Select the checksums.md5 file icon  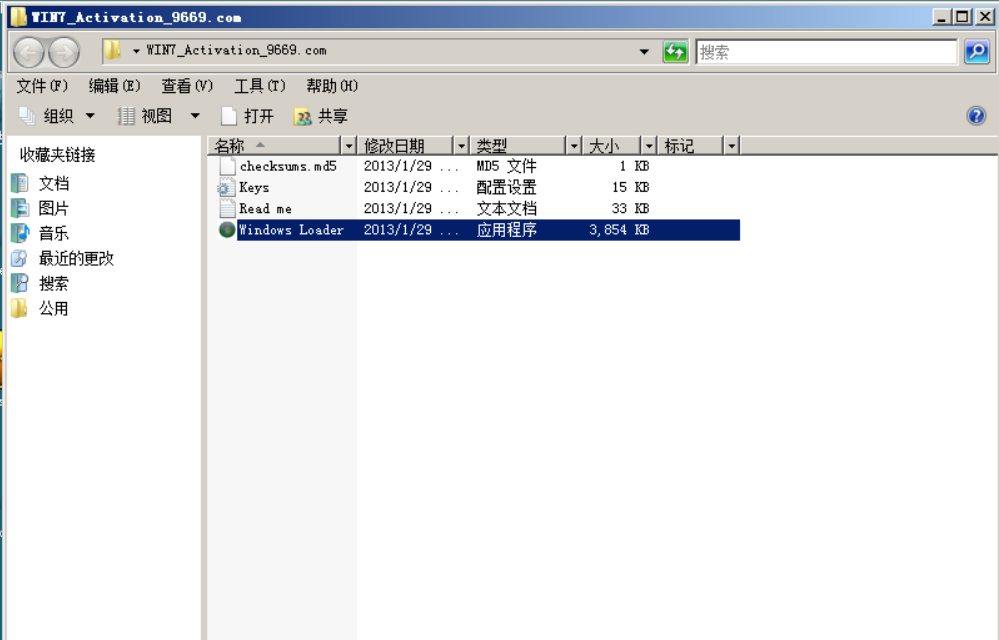(227, 166)
